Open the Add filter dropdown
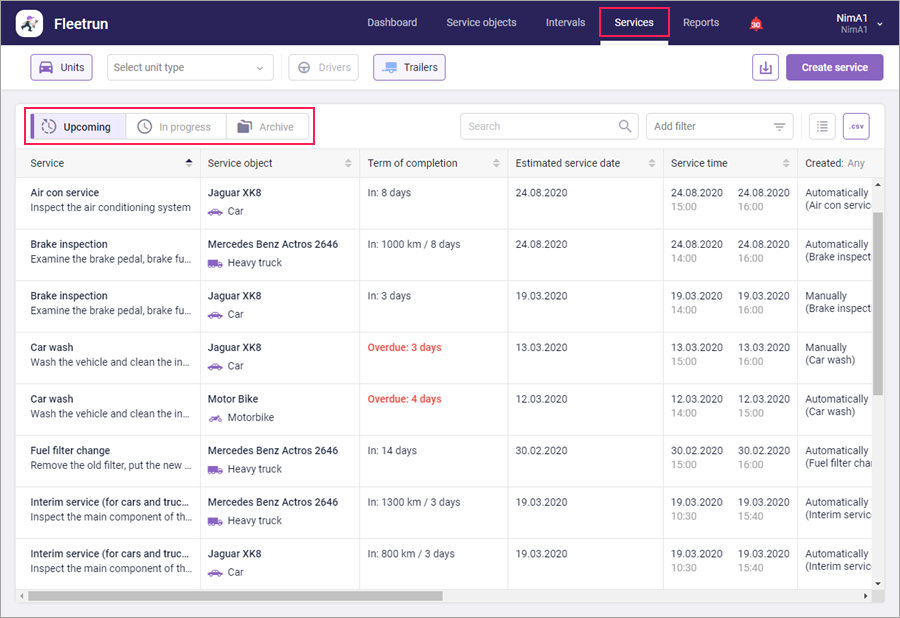 (x=719, y=126)
